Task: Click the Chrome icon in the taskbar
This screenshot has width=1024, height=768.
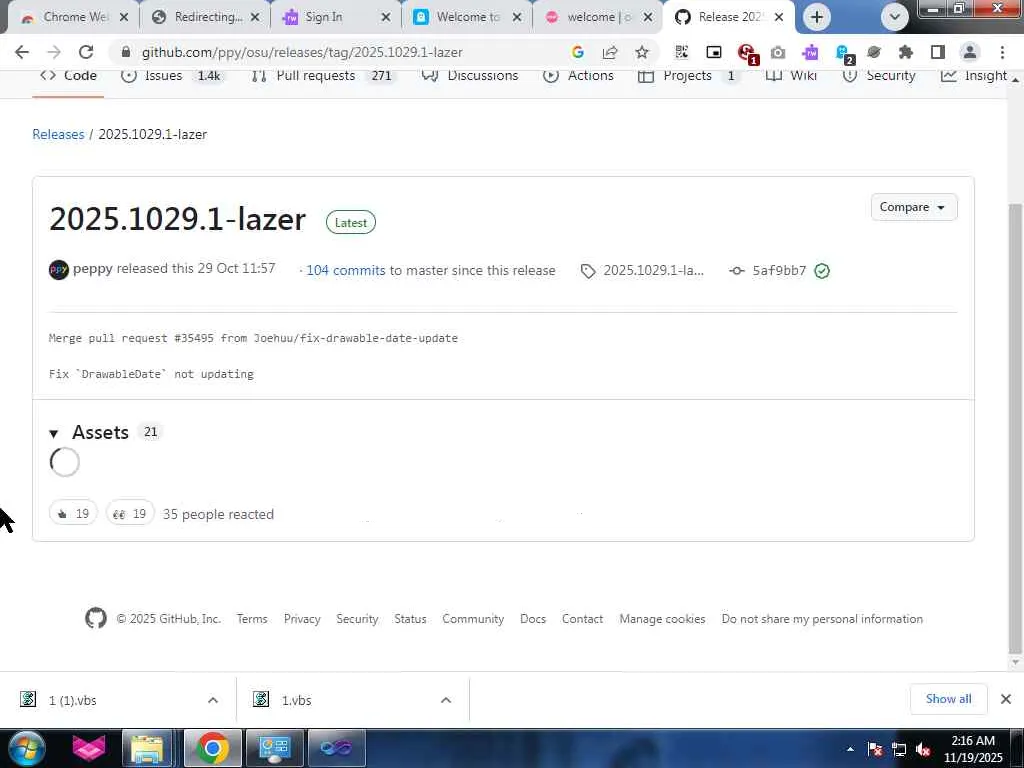Action: click(212, 748)
